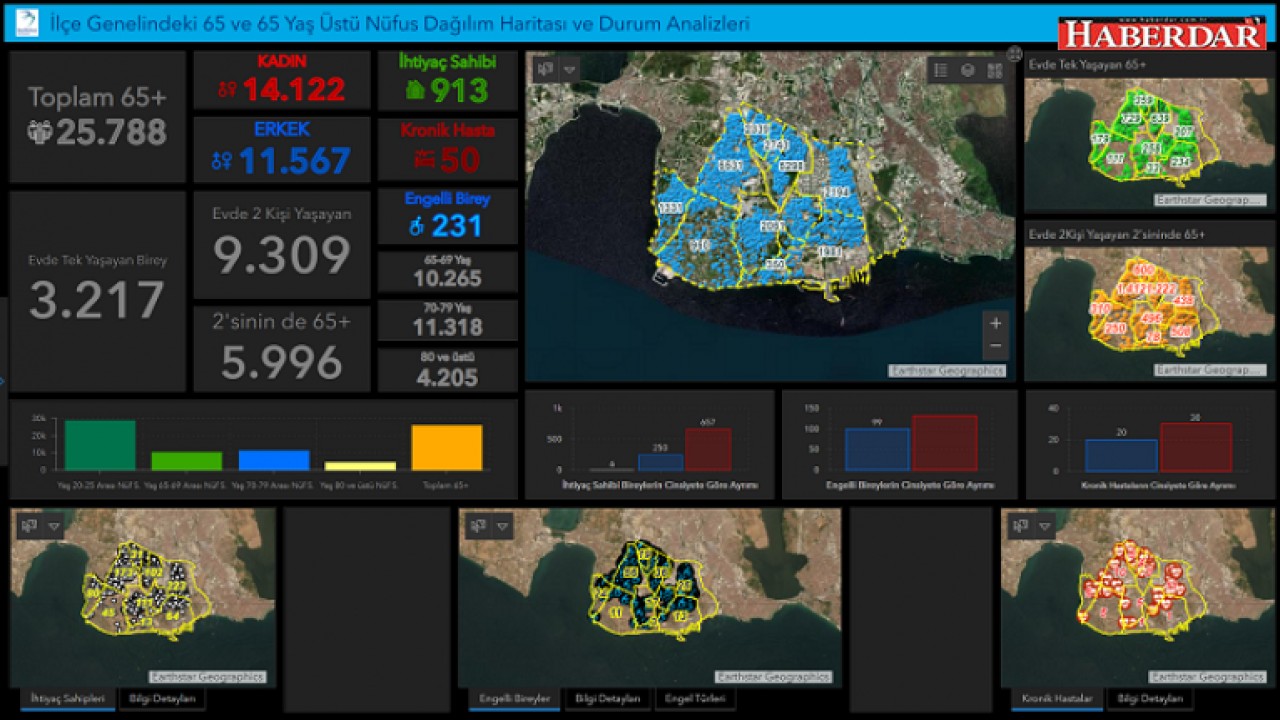Image resolution: width=1280 pixels, height=720 pixels.
Task: Click the bookmark icon on Engelli Bireyler map
Action: (x=478, y=525)
